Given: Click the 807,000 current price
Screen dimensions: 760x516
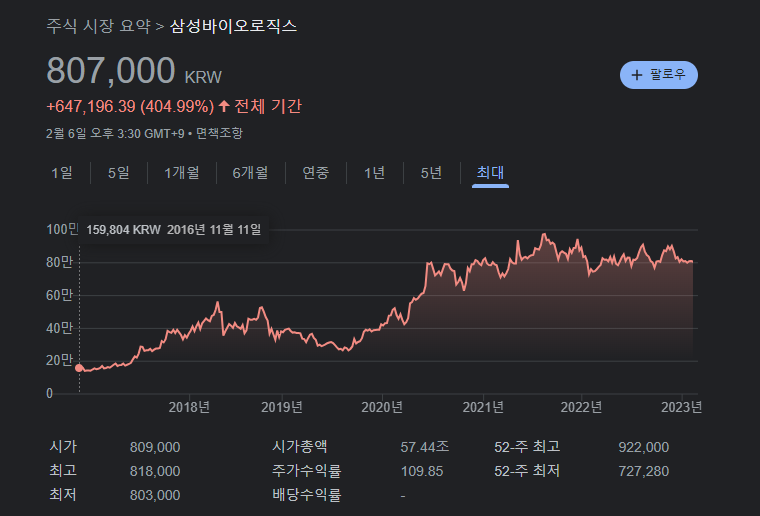Looking at the screenshot, I should [x=111, y=71].
